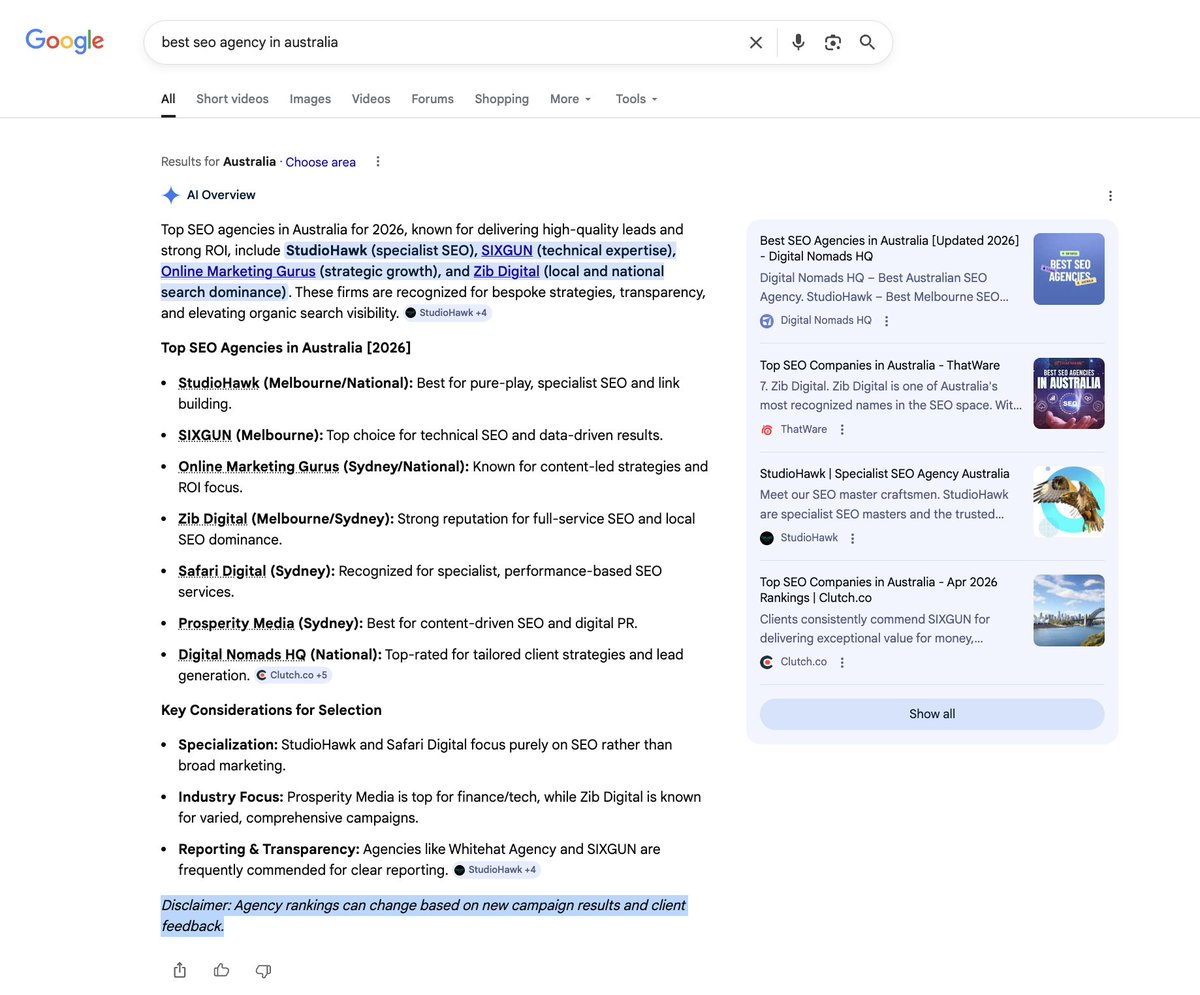Give the AI Overview a thumbs up
1200x995 pixels.
[221, 970]
